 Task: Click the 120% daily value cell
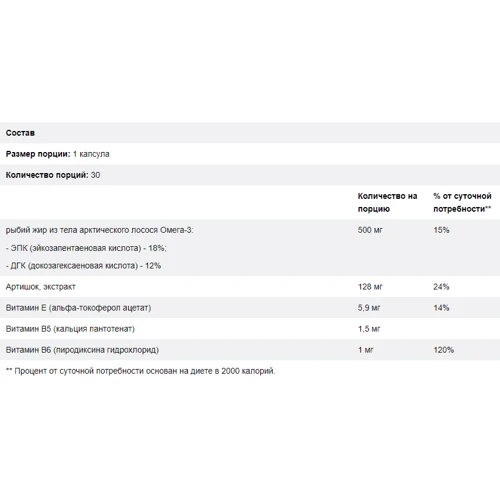click(444, 350)
